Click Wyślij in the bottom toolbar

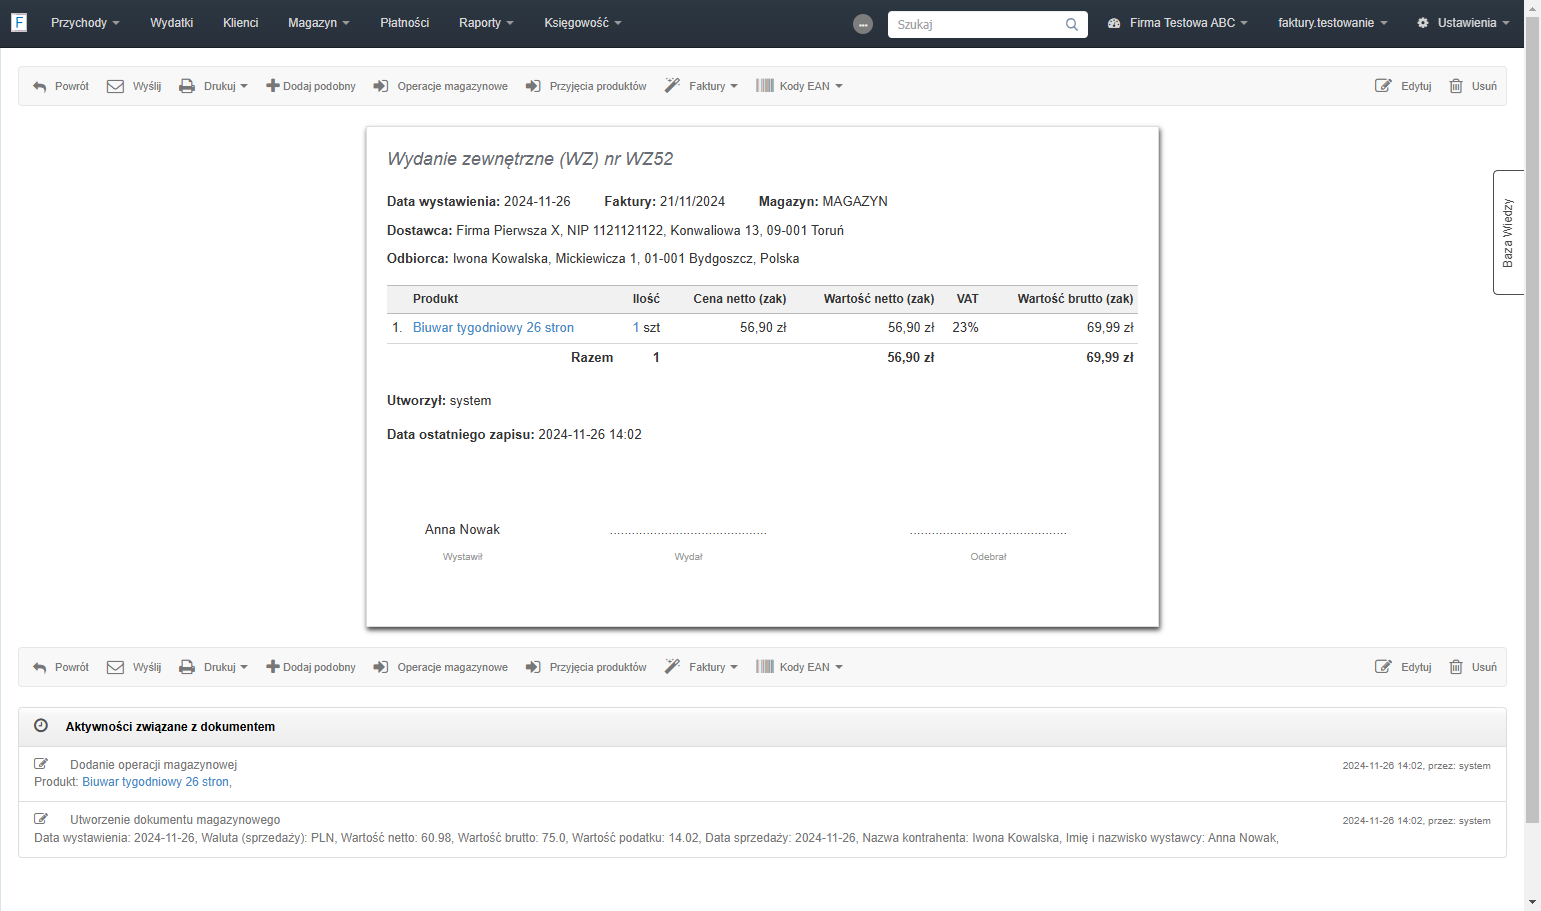coord(134,667)
